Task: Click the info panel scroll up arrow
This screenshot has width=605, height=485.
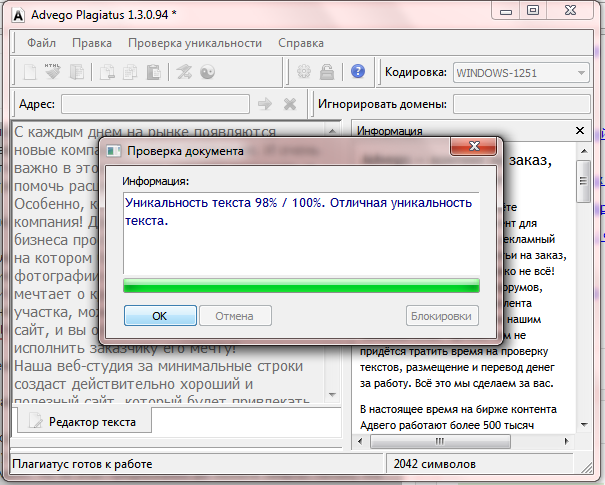Action: click(584, 151)
